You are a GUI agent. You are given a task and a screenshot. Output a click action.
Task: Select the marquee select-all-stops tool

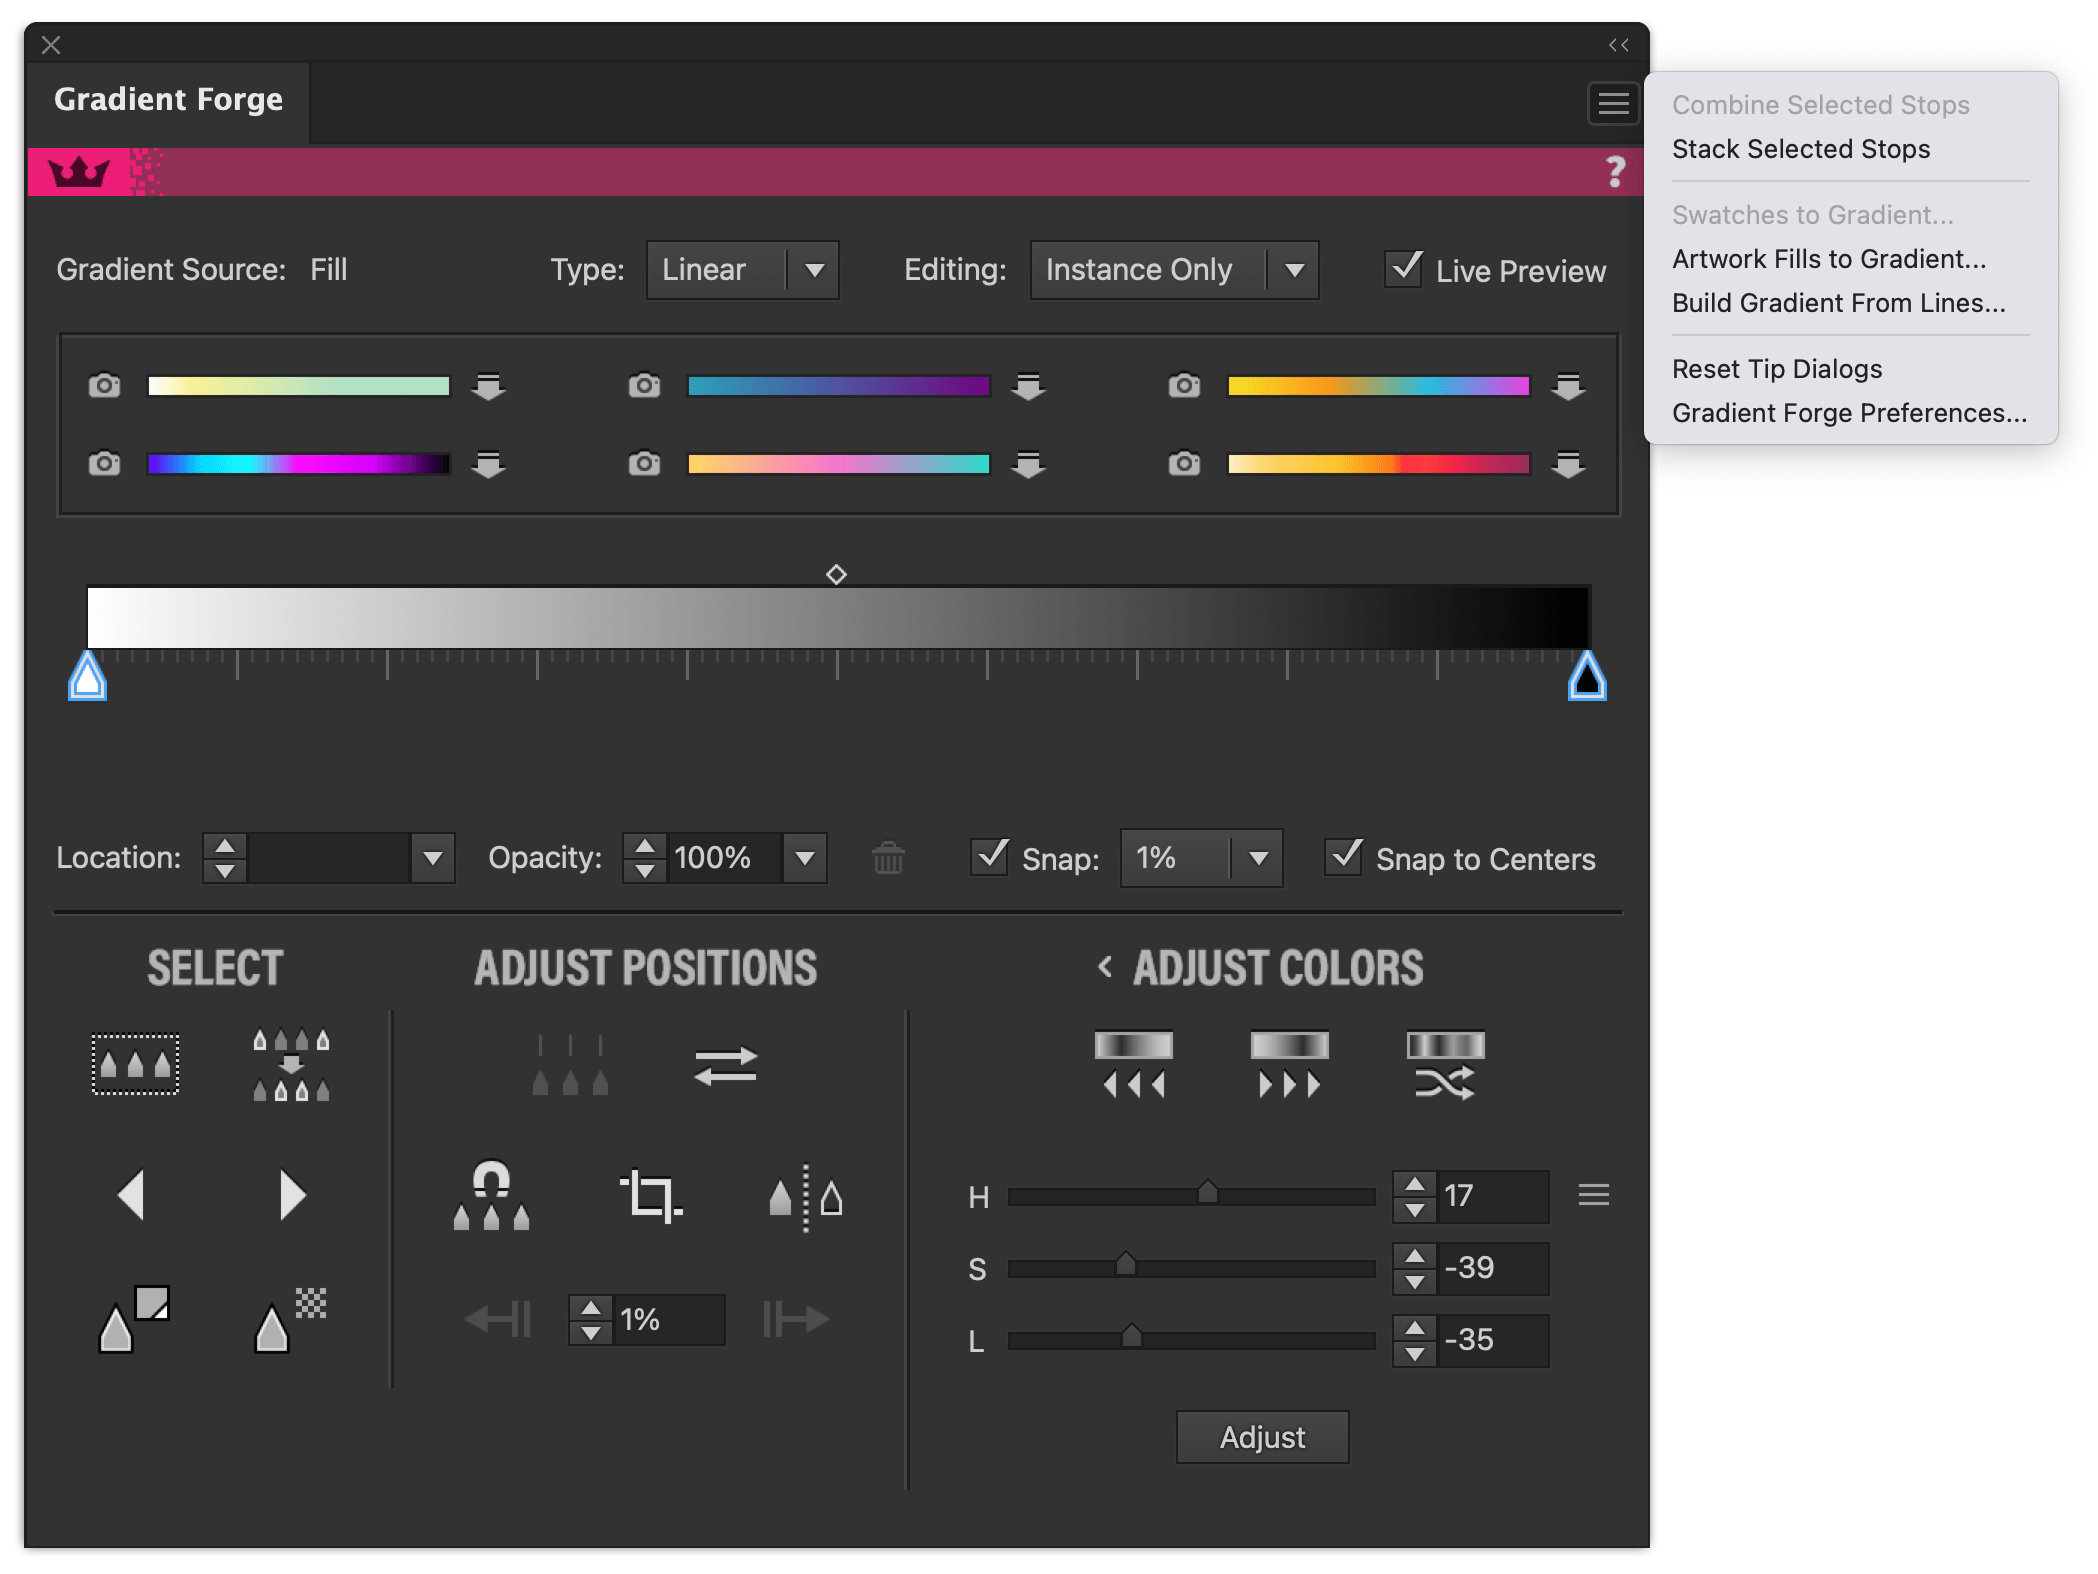coord(134,1065)
